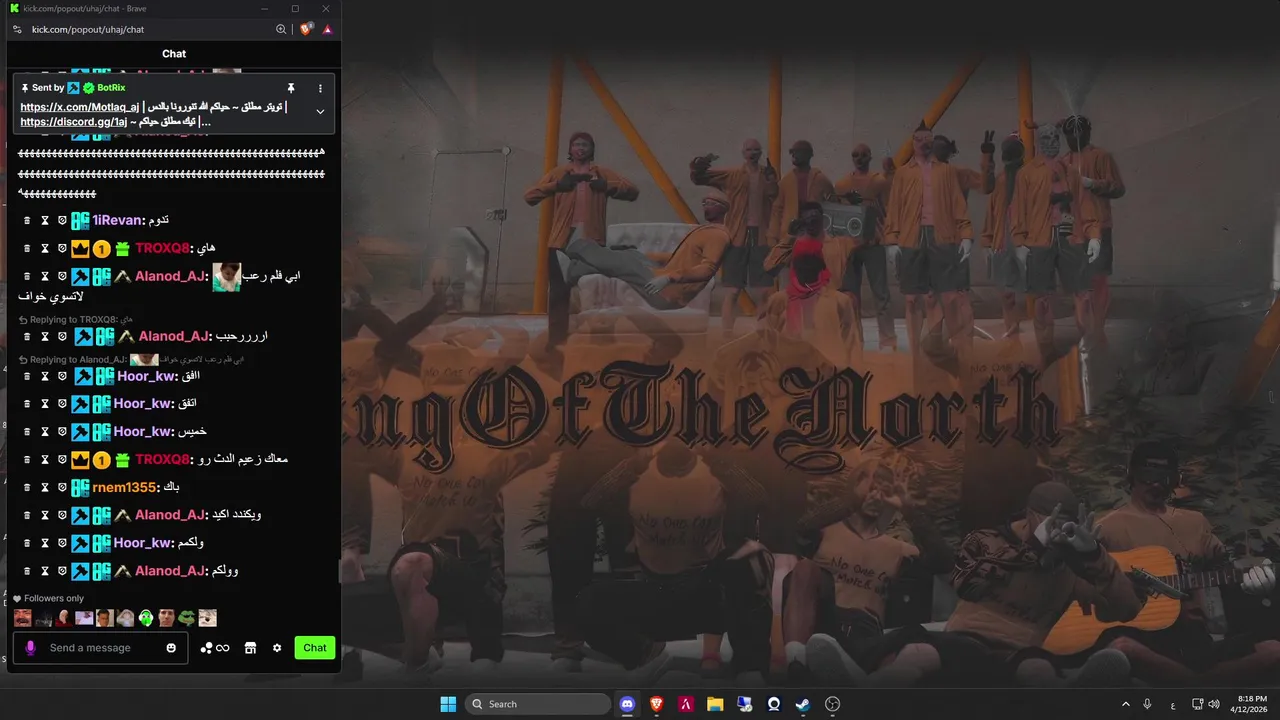
Task: Click the Brave Rewards triangle icon
Action: (327, 29)
